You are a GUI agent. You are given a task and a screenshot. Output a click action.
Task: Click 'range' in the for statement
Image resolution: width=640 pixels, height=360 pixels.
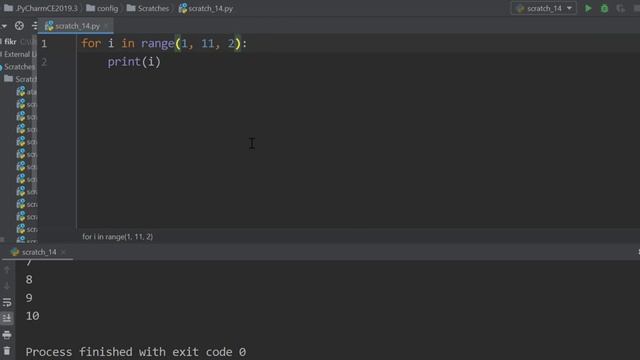158,43
